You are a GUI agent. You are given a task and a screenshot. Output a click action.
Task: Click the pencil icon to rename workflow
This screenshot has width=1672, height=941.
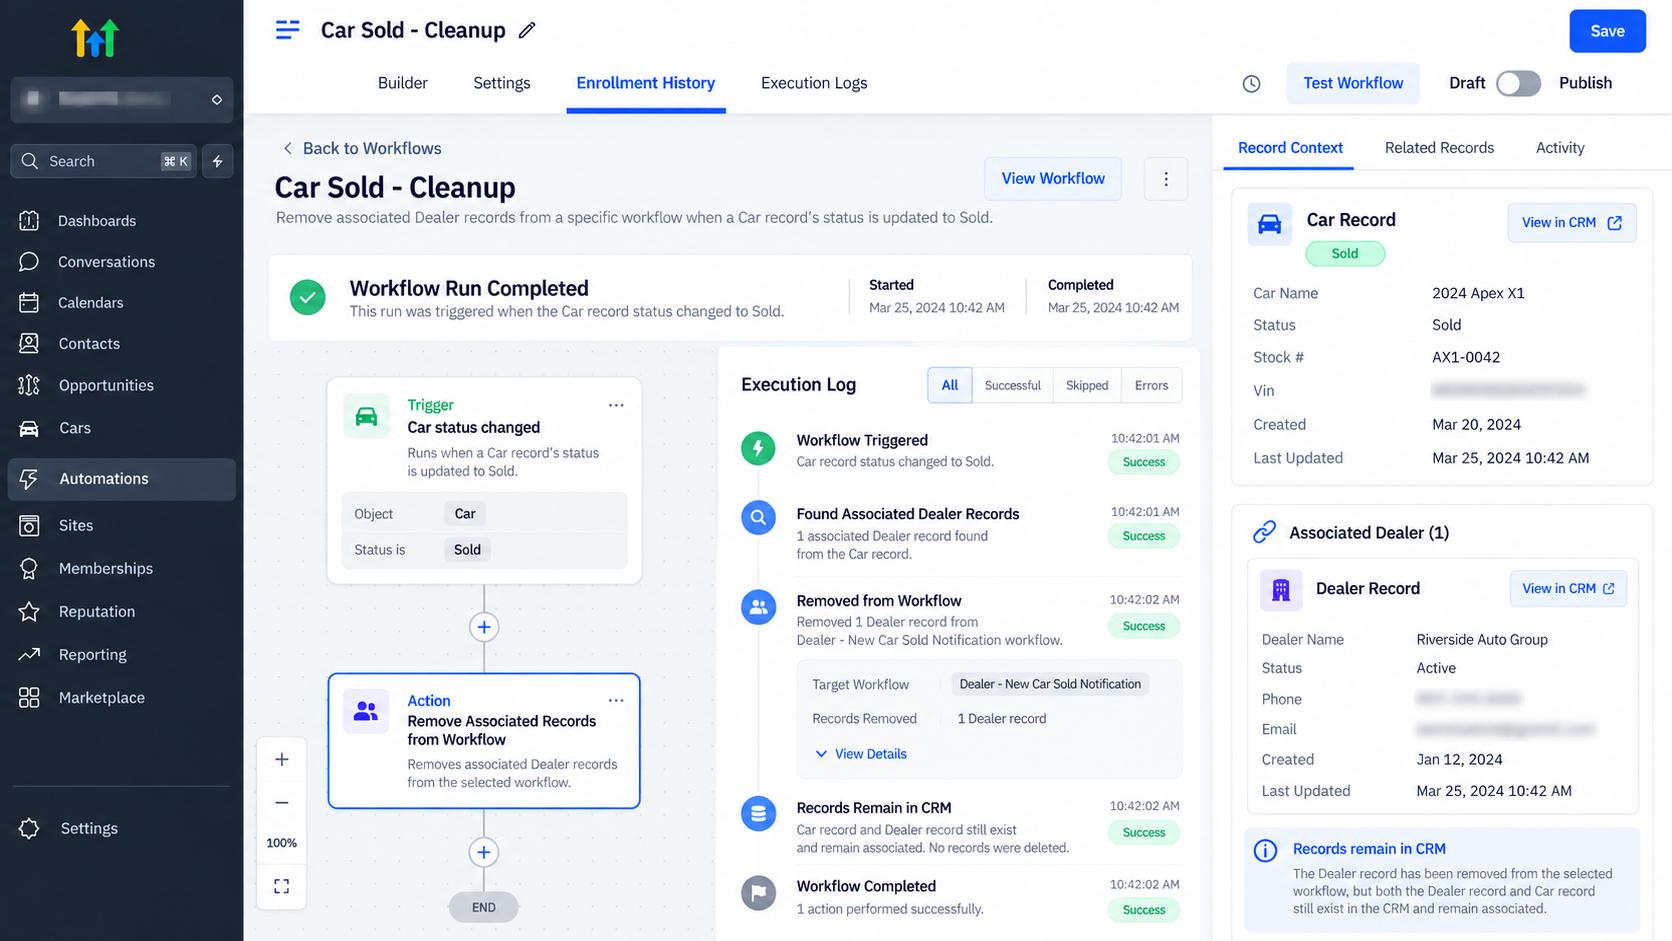(527, 31)
